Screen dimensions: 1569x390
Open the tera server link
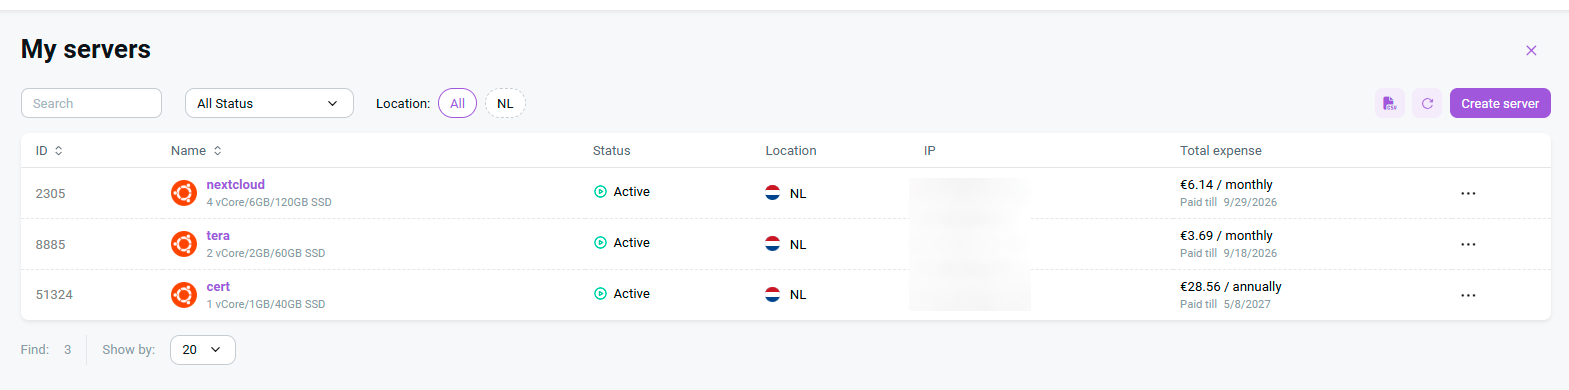[218, 236]
